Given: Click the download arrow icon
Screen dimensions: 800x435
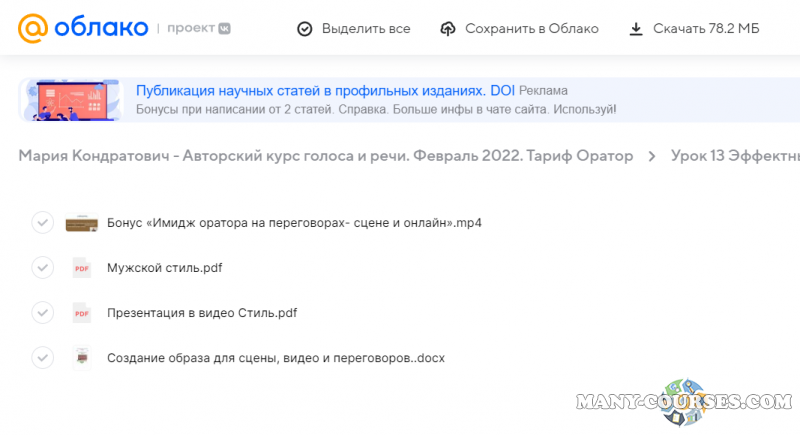Looking at the screenshot, I should pyautogui.click(x=636, y=29).
